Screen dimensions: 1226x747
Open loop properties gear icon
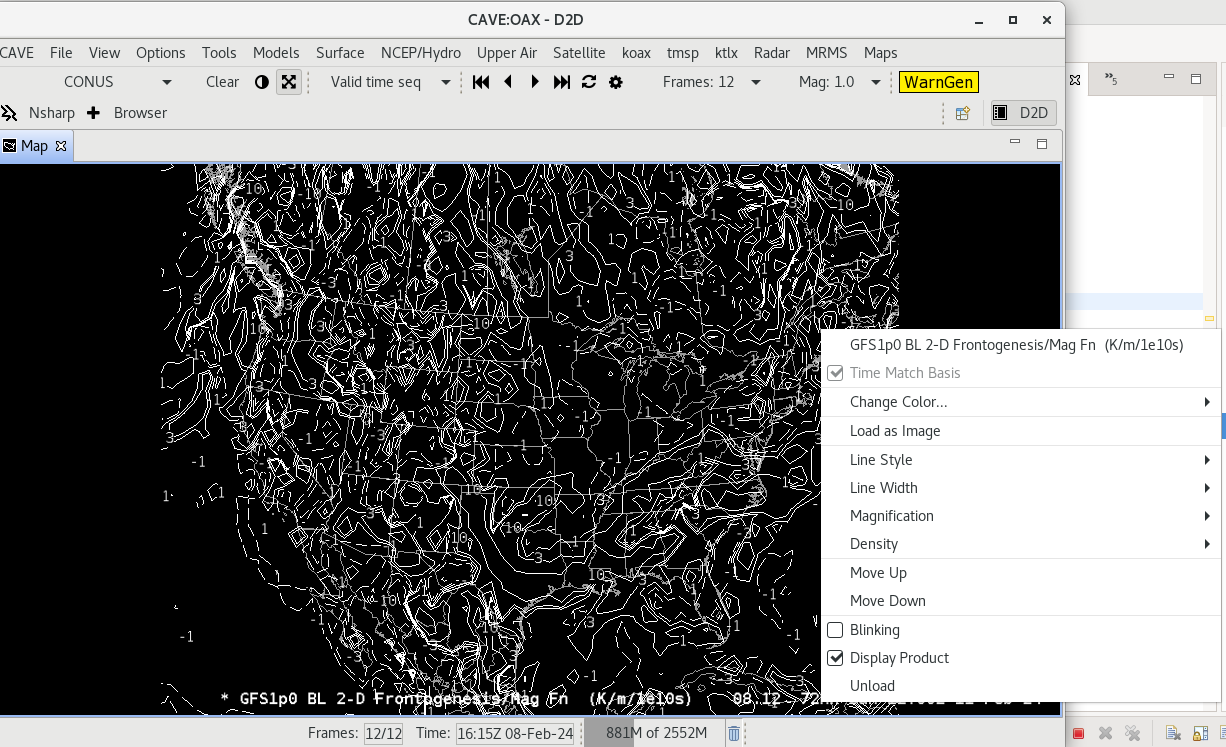[x=616, y=82]
